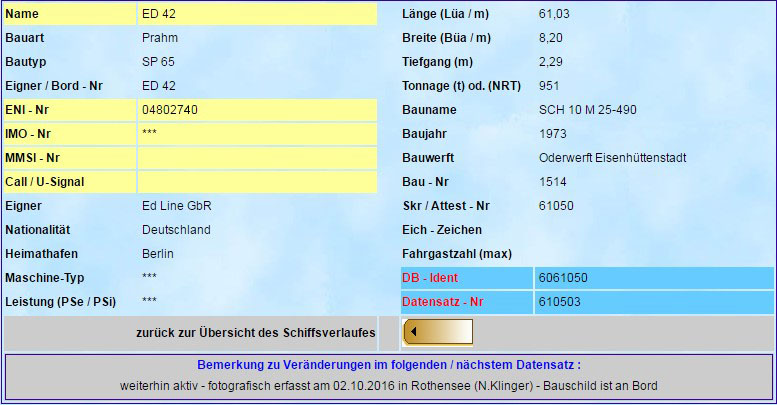777x405 pixels.
Task: Click the back arrow button
Action: (x=438, y=332)
